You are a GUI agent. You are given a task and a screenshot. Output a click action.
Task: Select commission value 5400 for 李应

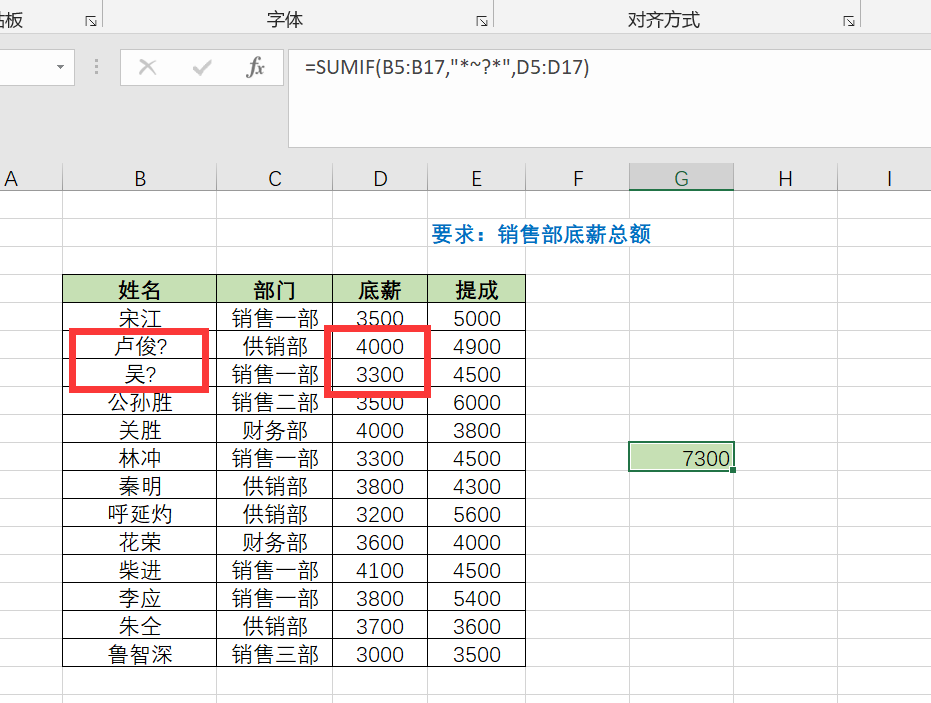tap(476, 597)
